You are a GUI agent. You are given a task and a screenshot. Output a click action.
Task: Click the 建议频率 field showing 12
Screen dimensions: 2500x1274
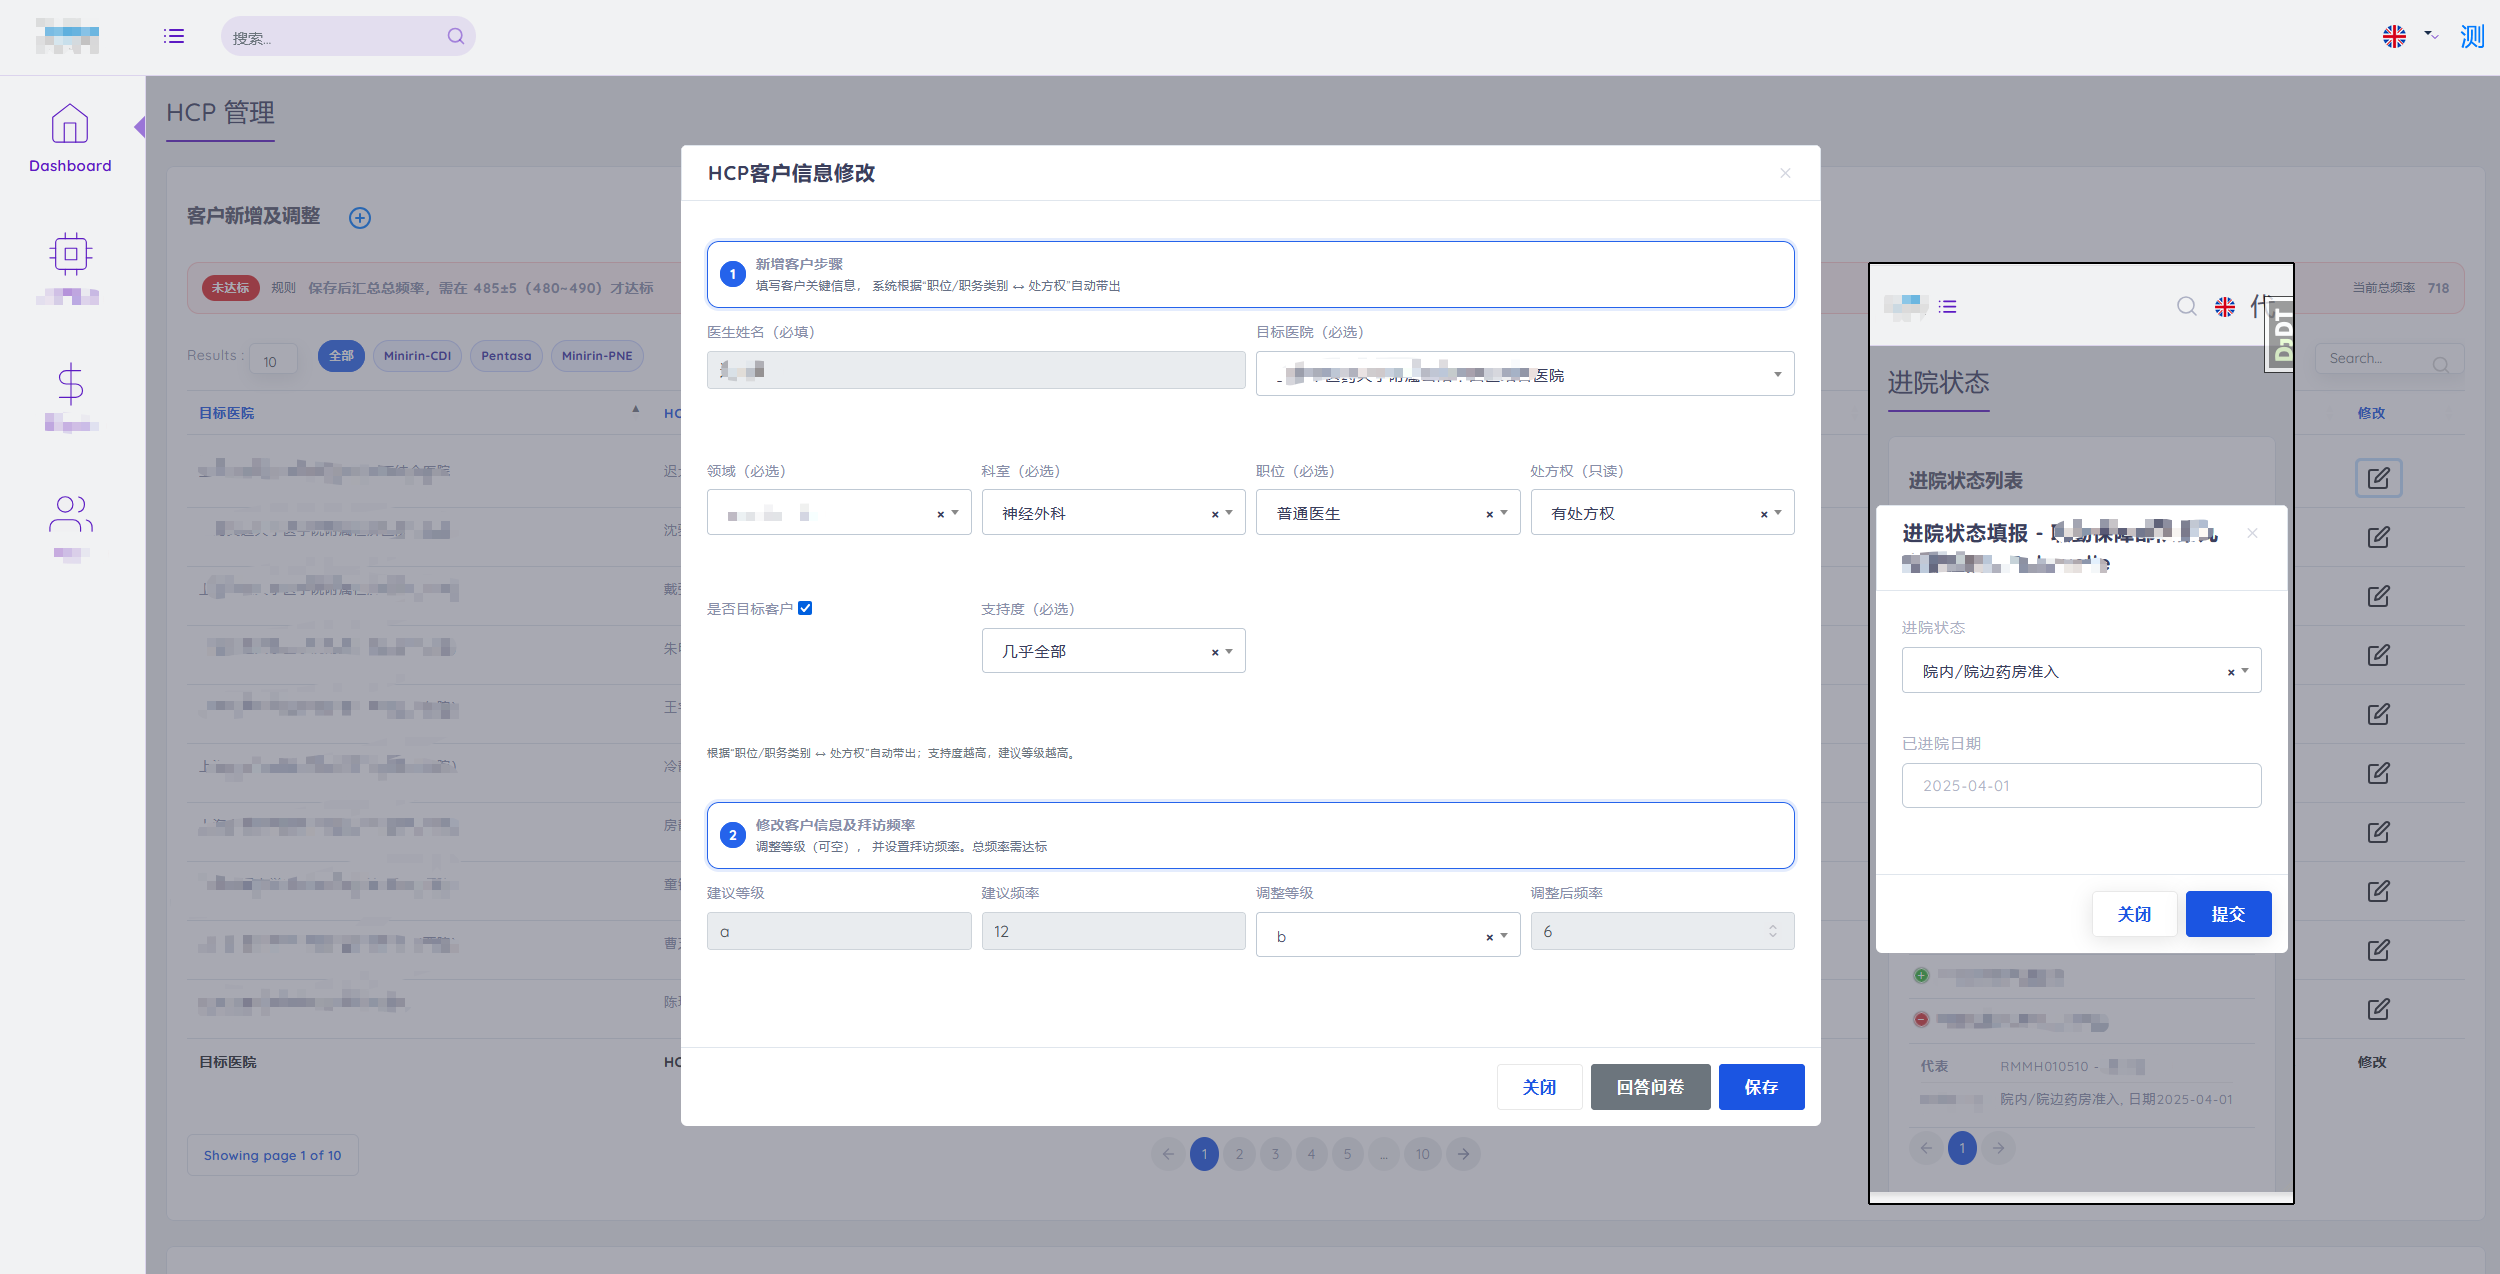tap(1113, 931)
